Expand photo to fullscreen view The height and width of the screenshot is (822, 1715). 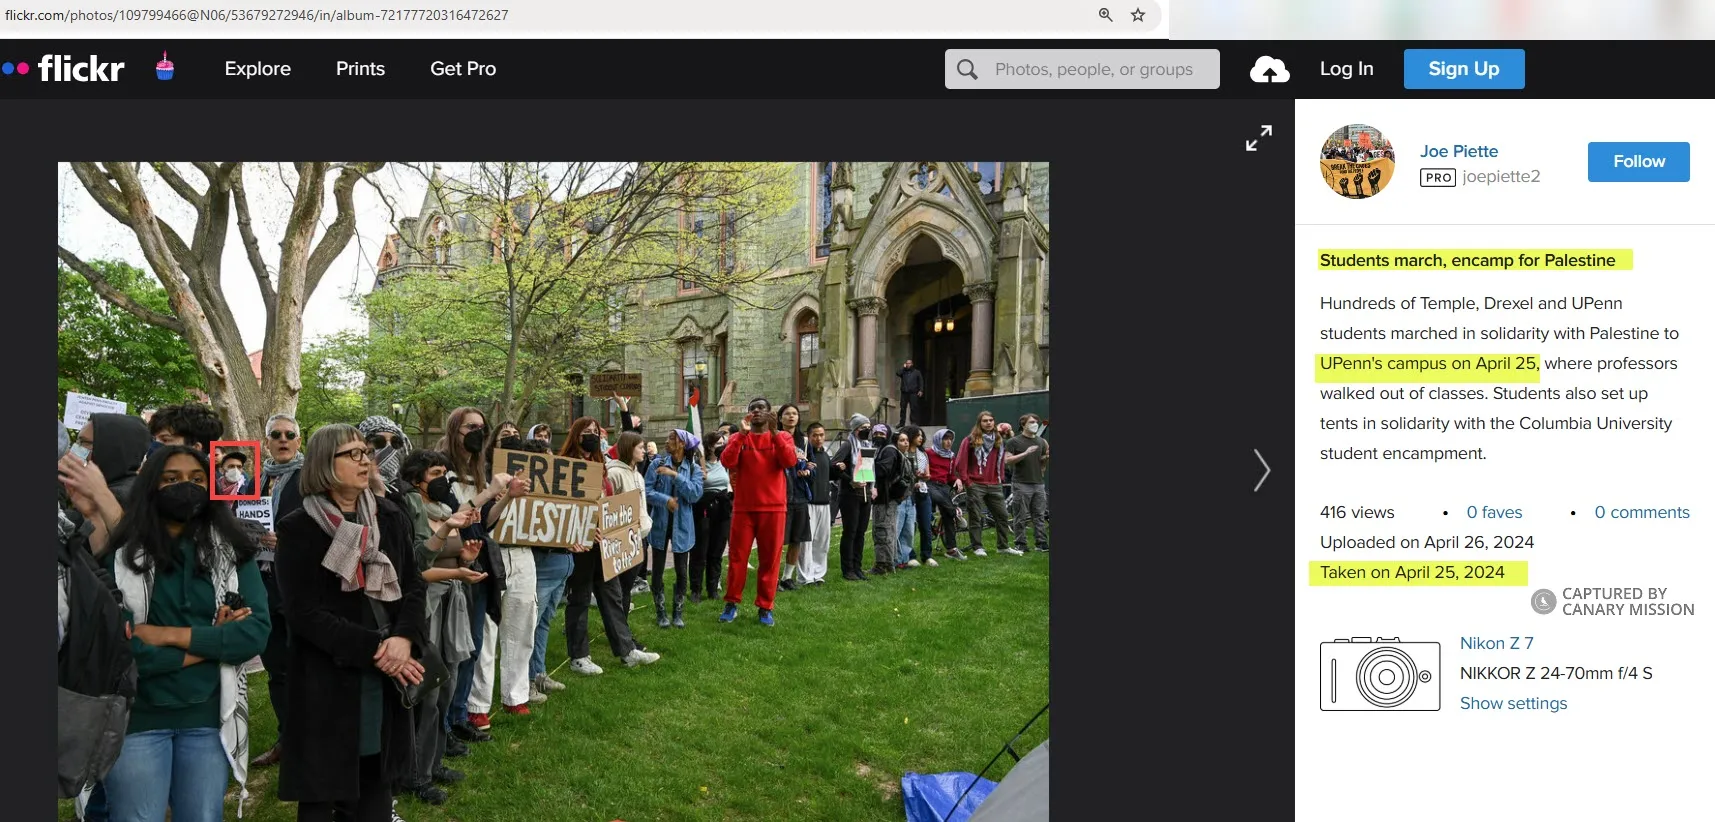click(1258, 138)
